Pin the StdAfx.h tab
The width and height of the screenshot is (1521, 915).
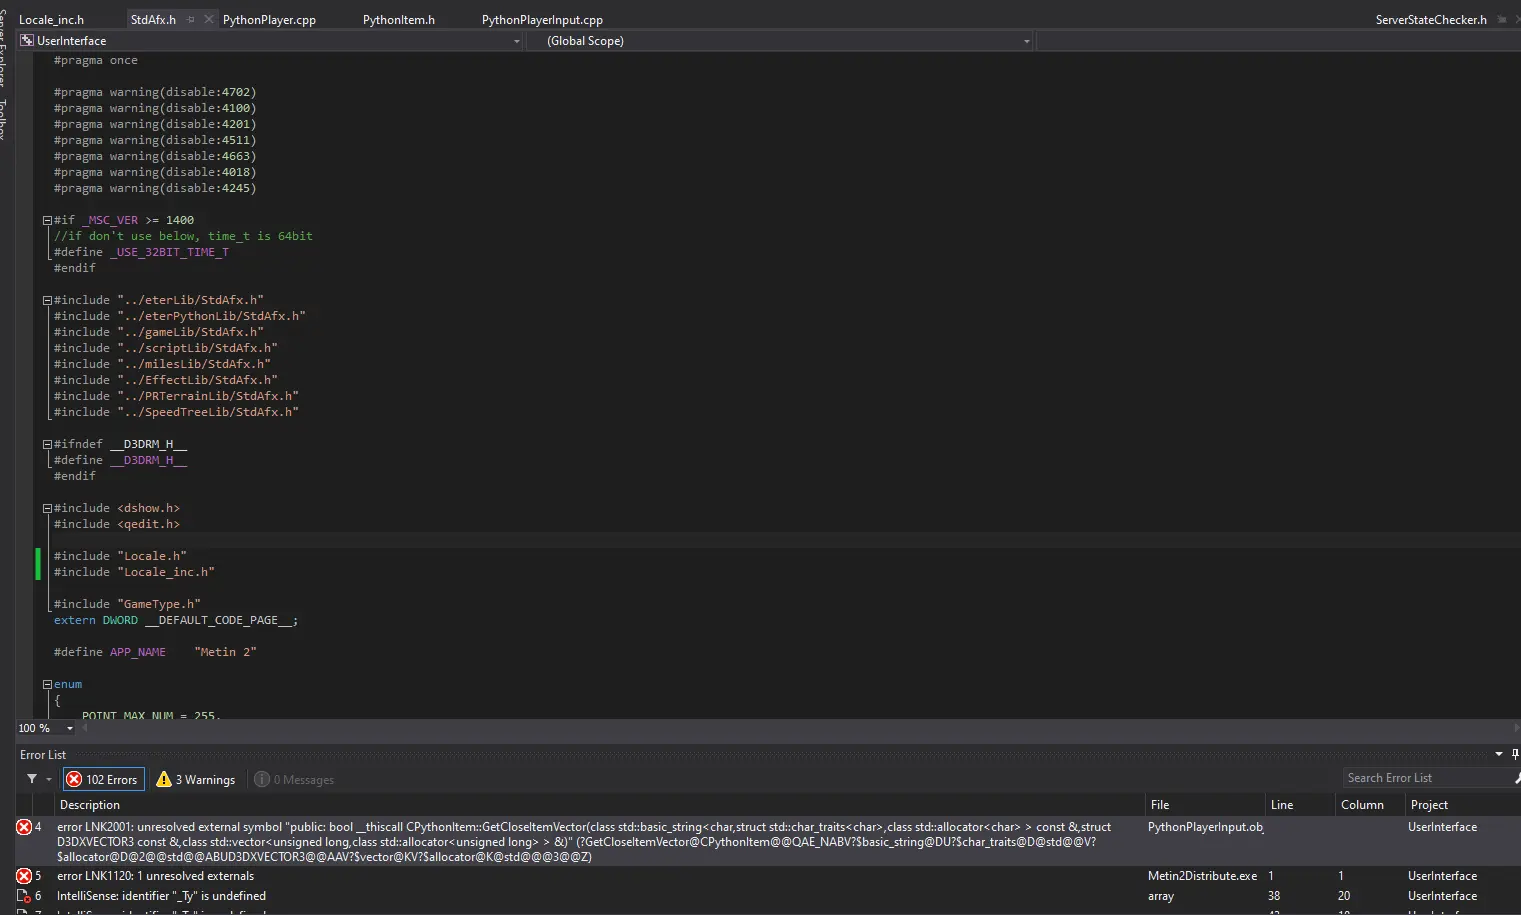point(191,20)
